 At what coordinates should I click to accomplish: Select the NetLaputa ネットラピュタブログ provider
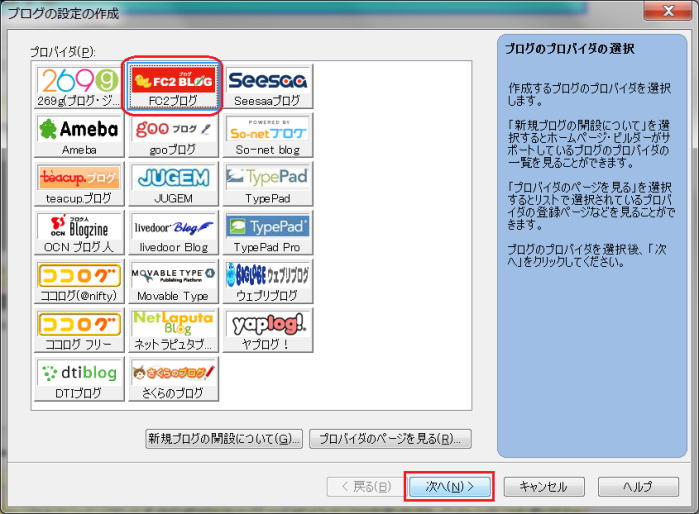pos(173,330)
